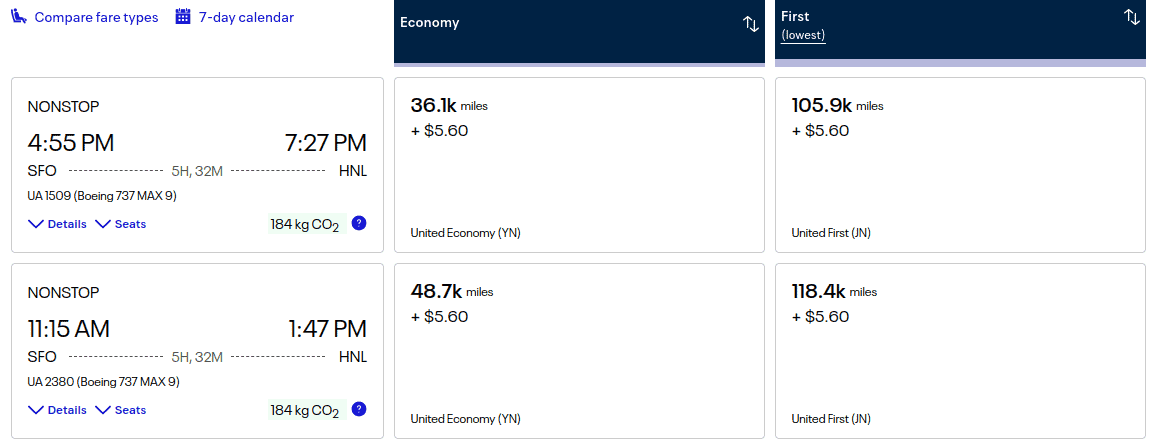Click the calendar icon beside 7-day calendar
Screen dimensions: 1156x446
tap(183, 16)
